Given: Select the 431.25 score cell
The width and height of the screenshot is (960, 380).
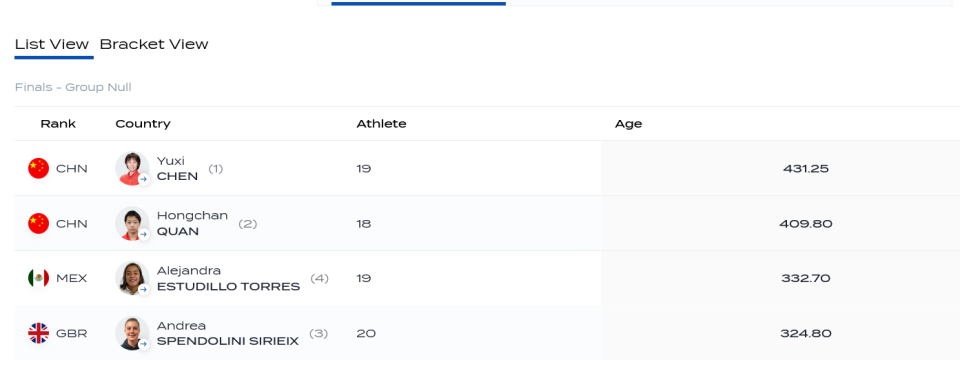Looking at the screenshot, I should coord(806,168).
